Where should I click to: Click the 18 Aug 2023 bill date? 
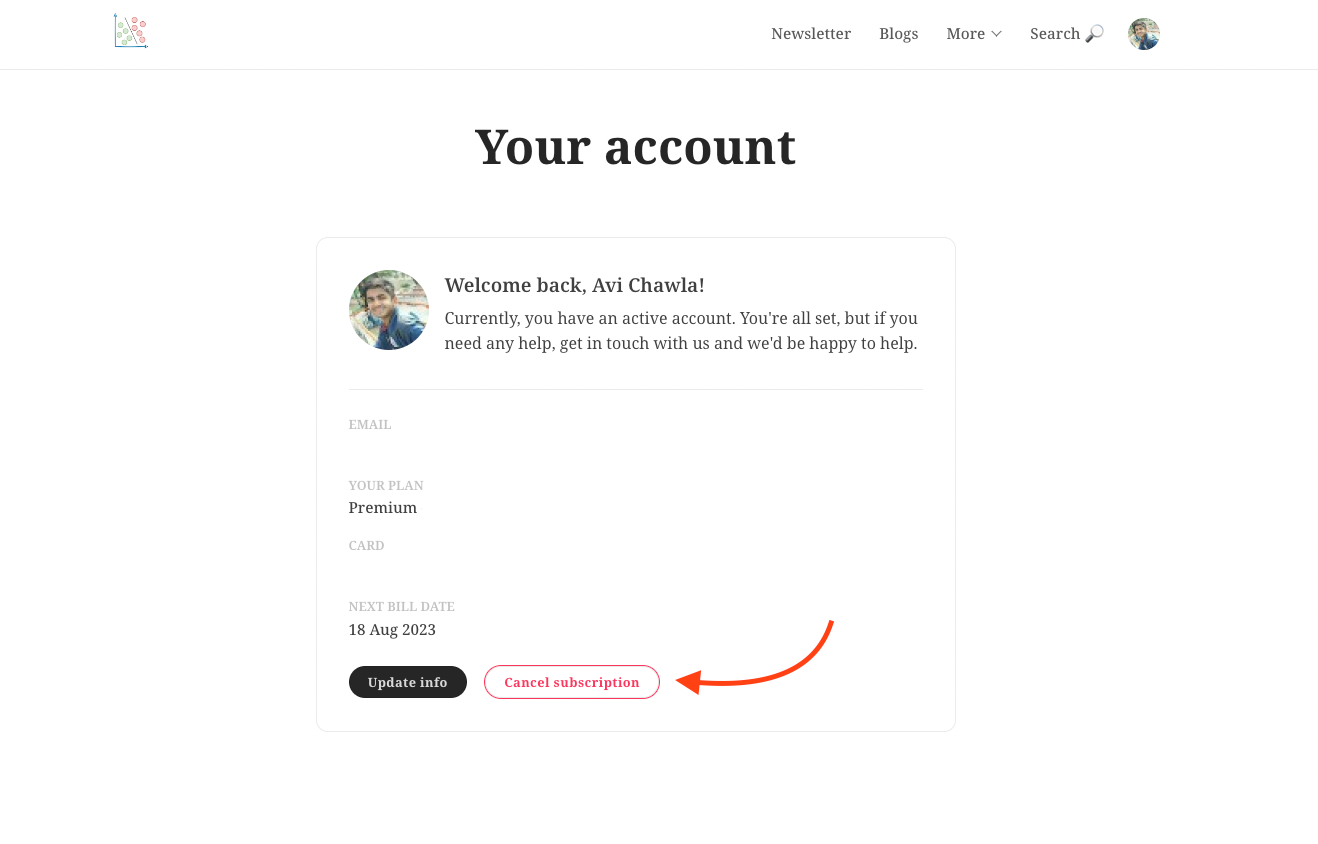(x=392, y=630)
